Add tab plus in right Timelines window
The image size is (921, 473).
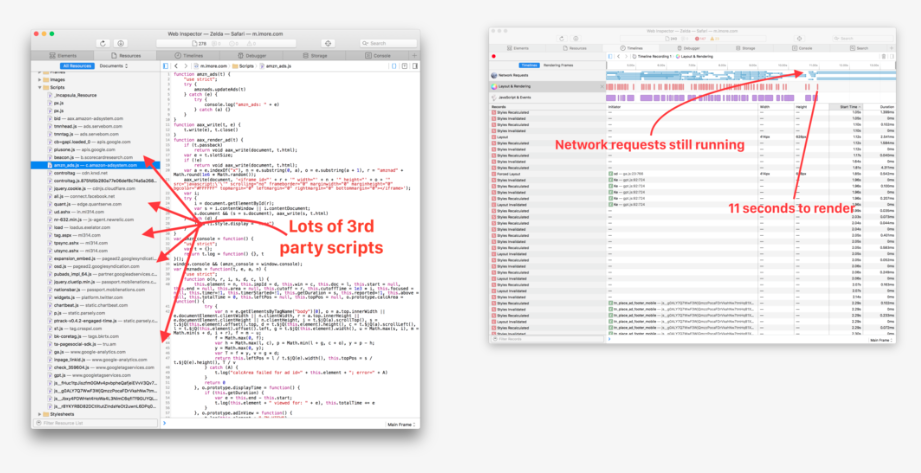892,48
